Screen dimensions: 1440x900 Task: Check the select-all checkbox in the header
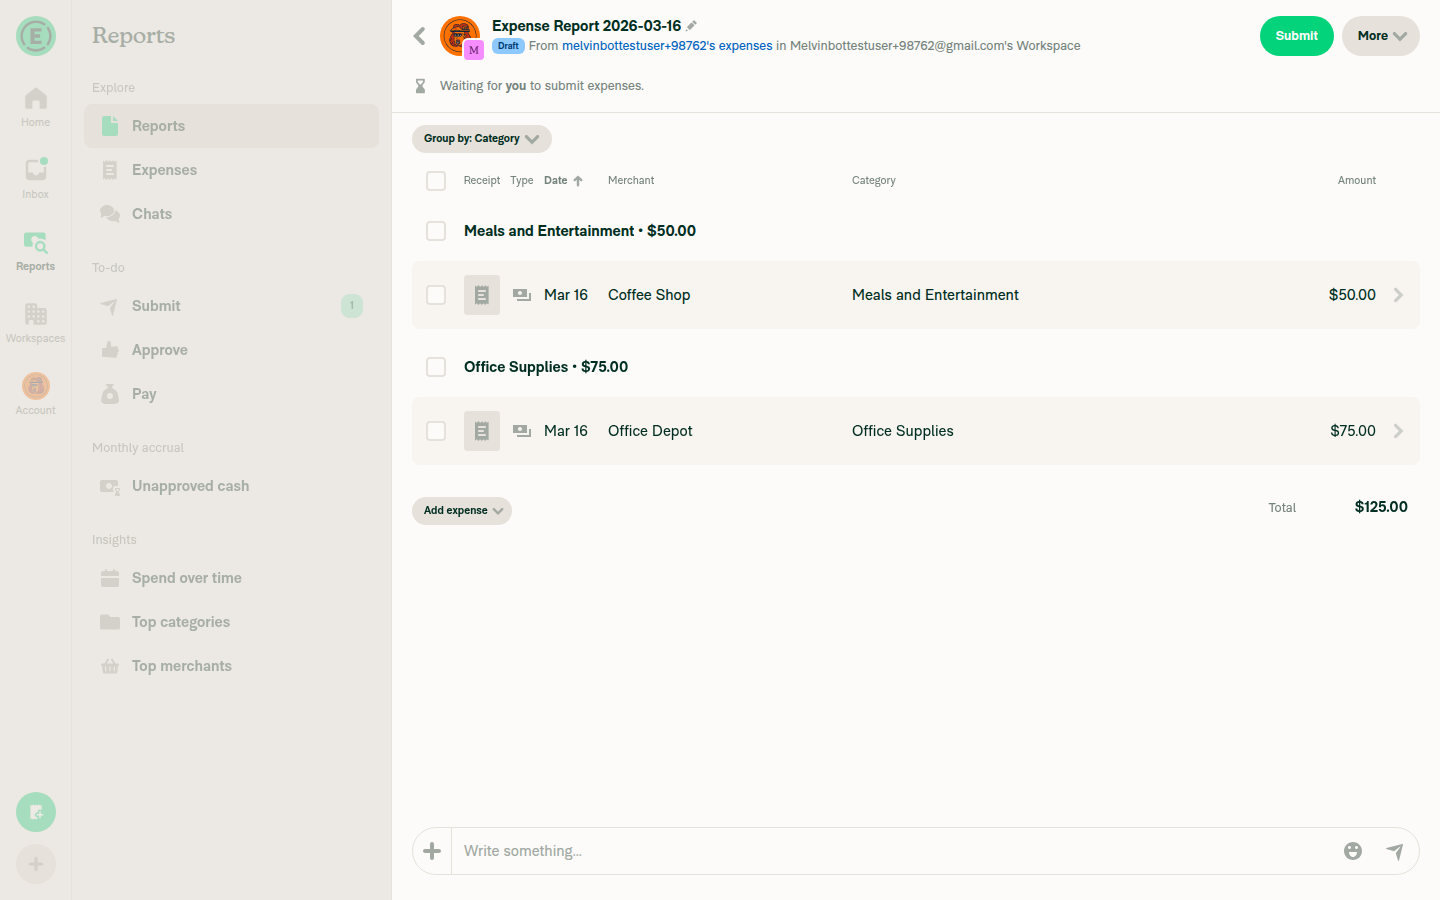(436, 181)
